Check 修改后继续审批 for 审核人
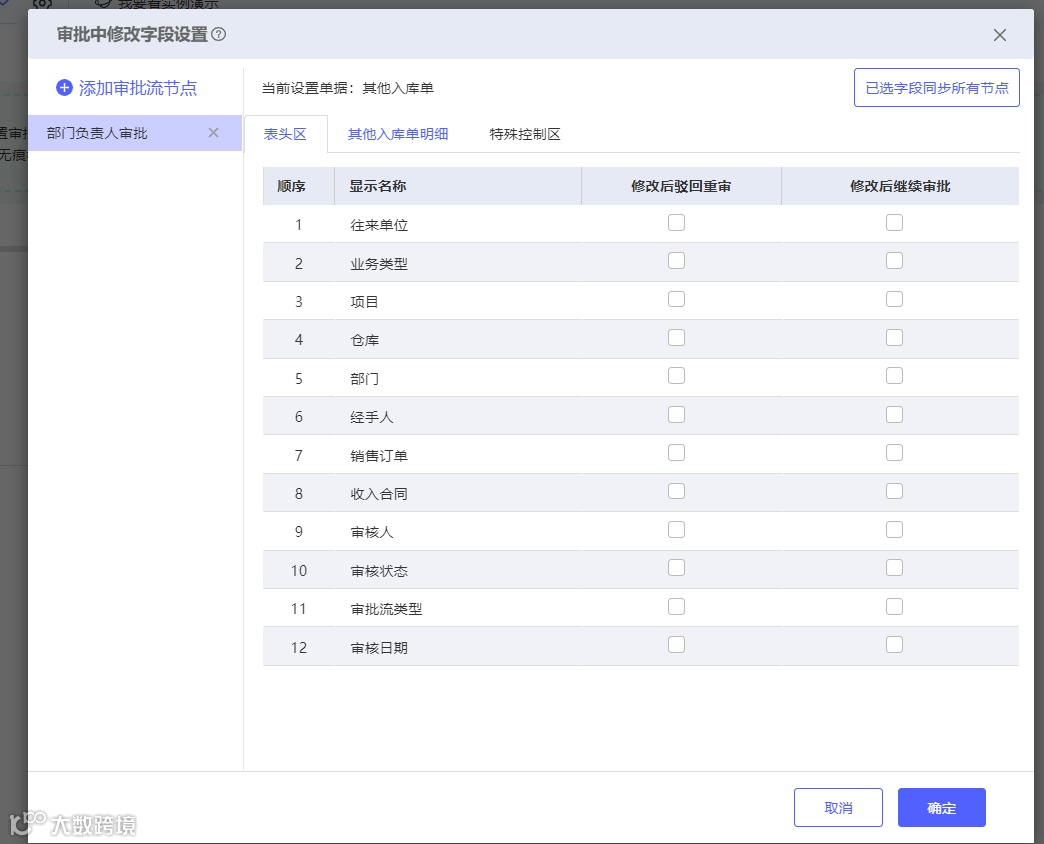Viewport: 1044px width, 844px height. [x=894, y=530]
